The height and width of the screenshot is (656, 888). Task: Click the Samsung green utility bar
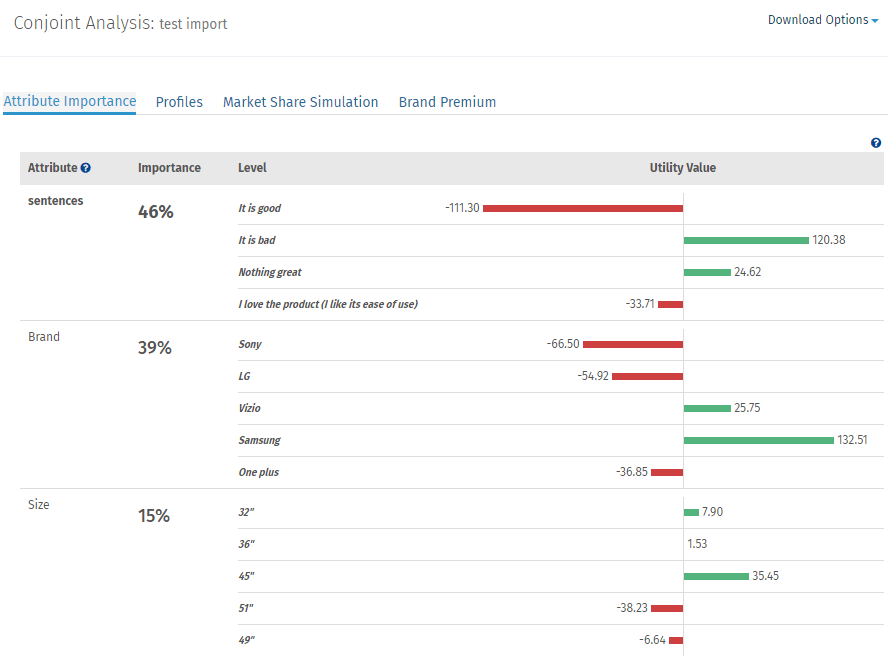coord(758,440)
